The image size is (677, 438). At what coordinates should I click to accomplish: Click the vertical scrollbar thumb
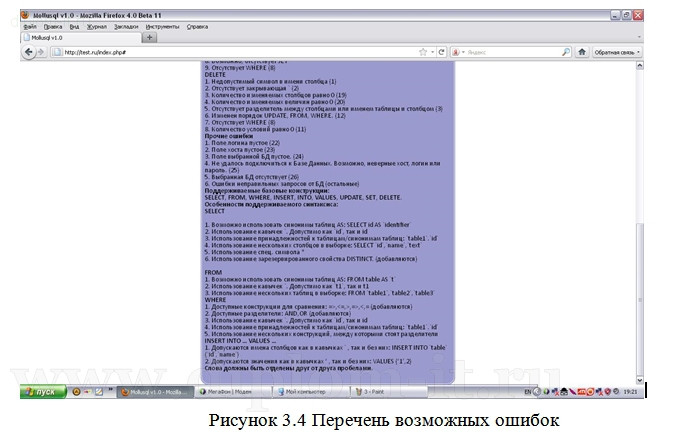[639, 298]
